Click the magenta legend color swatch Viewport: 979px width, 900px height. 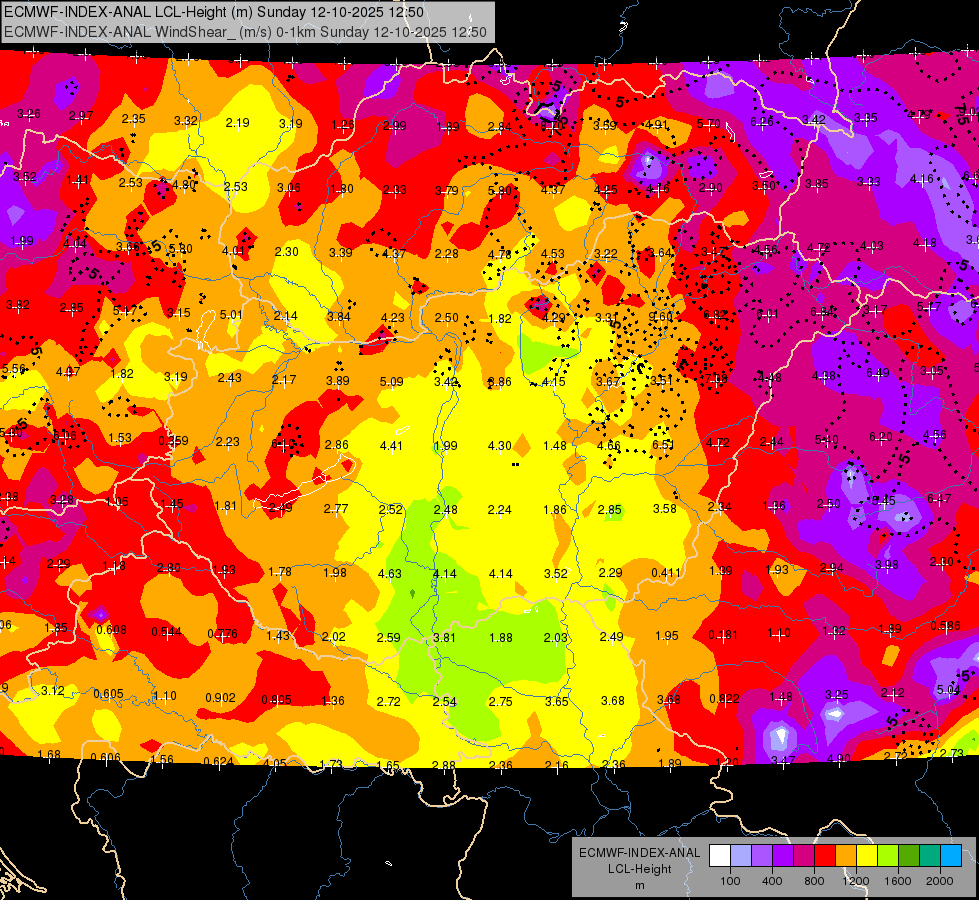click(x=803, y=855)
